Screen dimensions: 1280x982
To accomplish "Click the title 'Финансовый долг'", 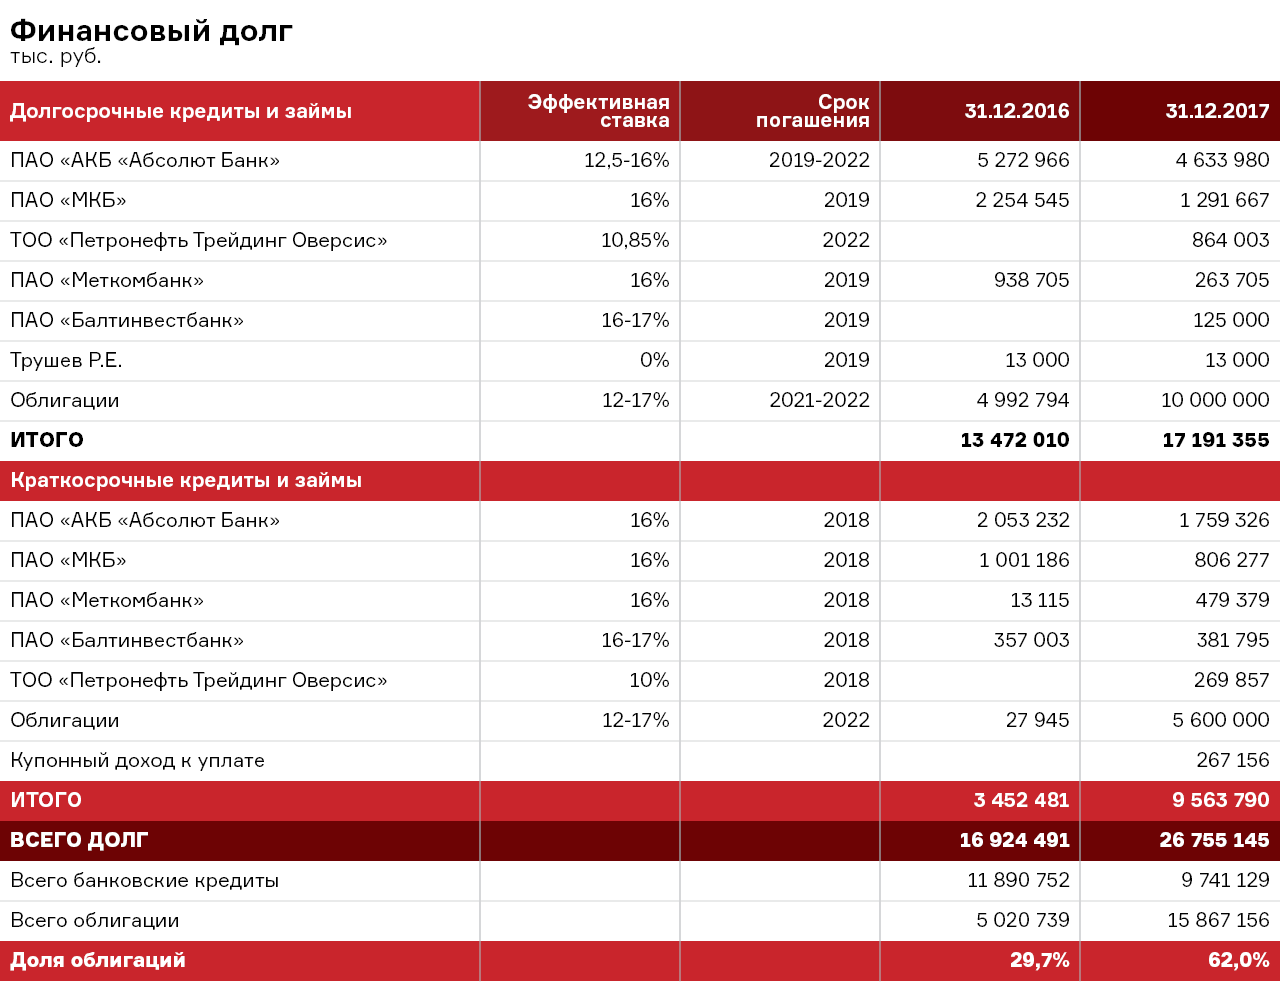I will pyautogui.click(x=151, y=32).
